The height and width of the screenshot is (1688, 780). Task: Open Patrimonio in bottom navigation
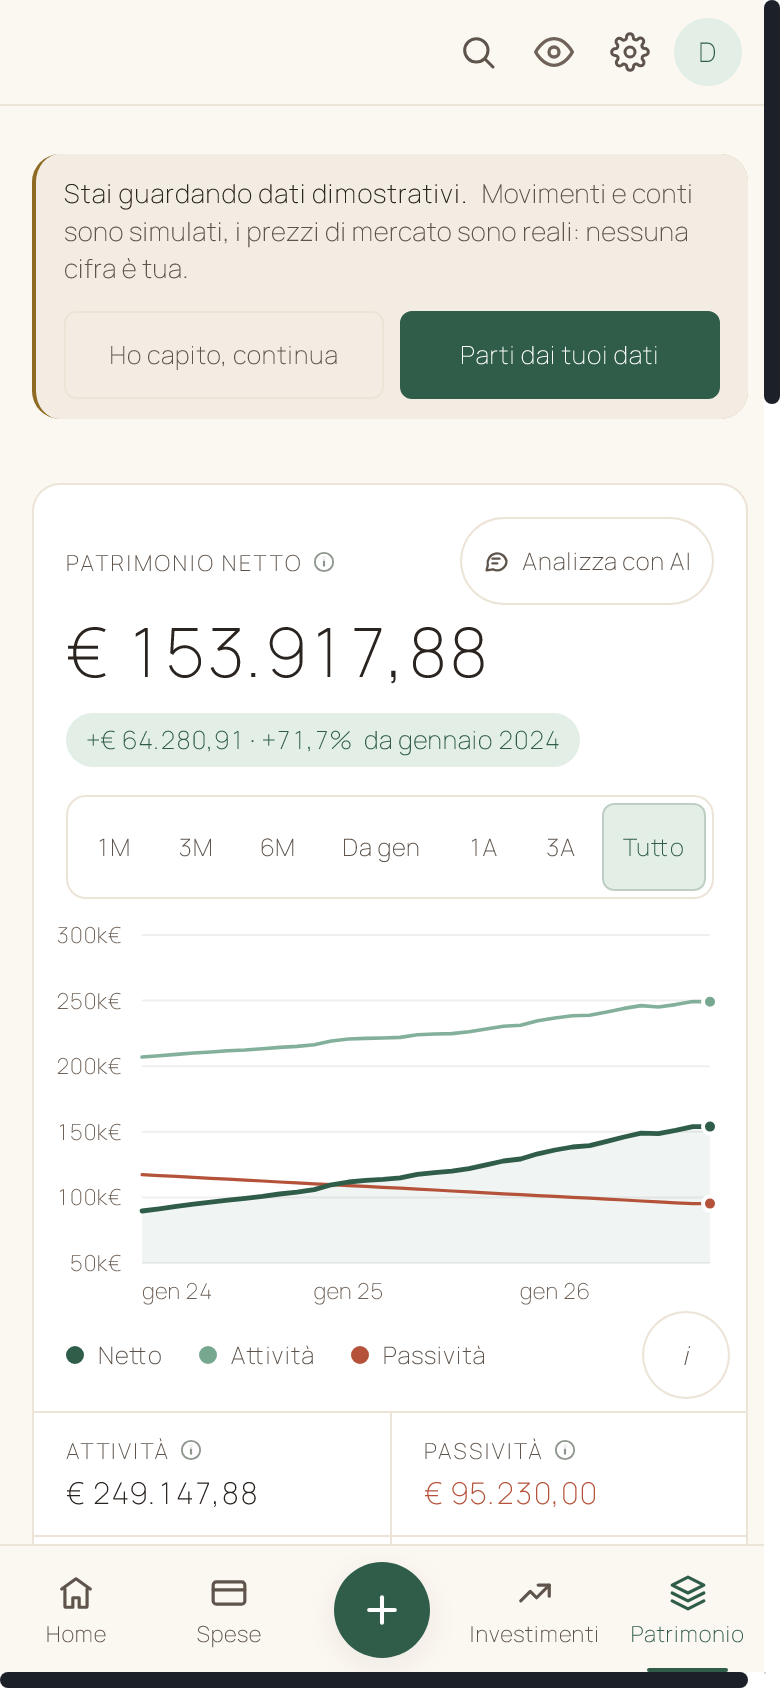(x=687, y=1610)
